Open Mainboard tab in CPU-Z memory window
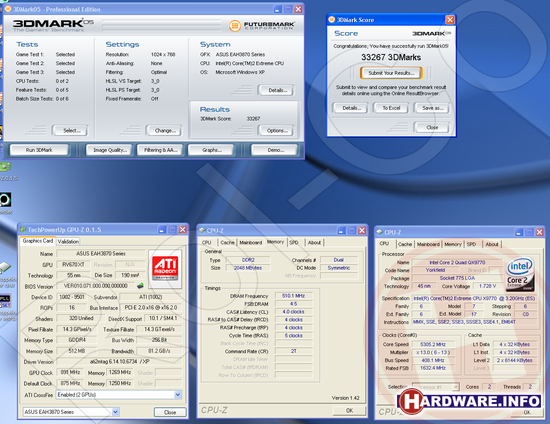 tap(250, 242)
